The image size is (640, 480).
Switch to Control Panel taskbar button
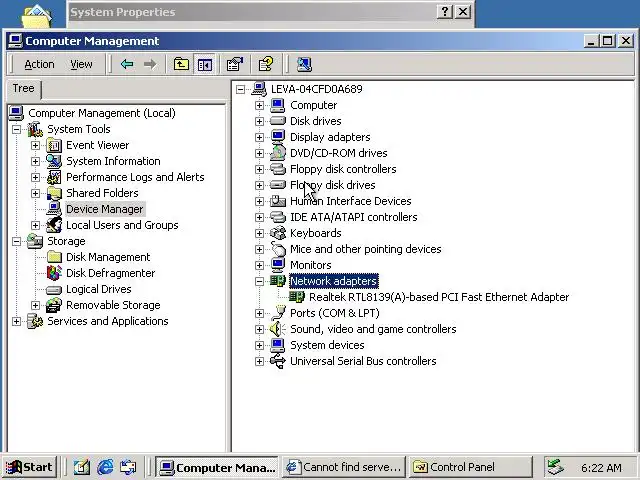[x=471, y=467]
